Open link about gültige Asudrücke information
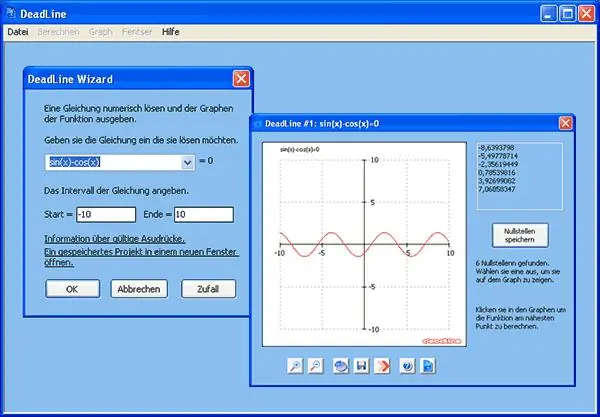The width and height of the screenshot is (600, 417). tap(115, 239)
